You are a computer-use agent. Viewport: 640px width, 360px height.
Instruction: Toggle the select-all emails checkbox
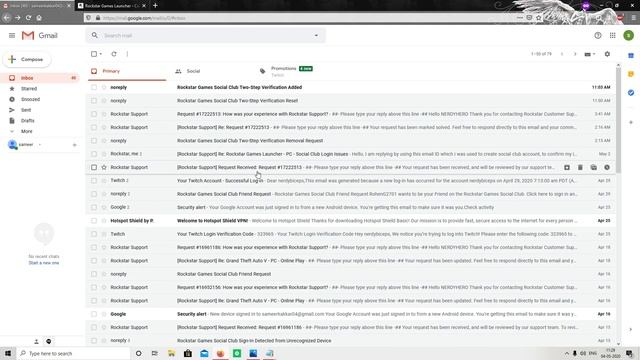pos(94,54)
